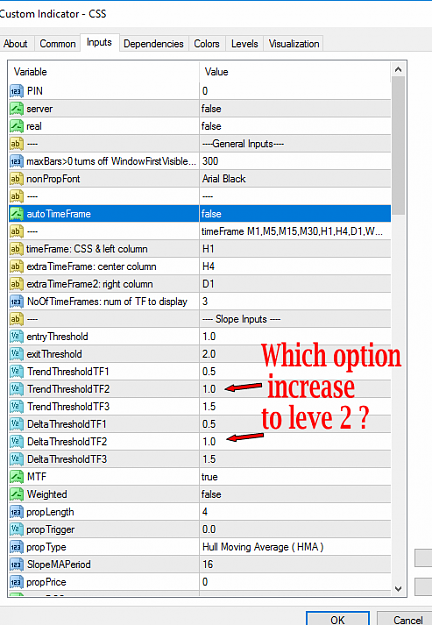Screen dimensions: 432x625
Task: Click the string icon beside extraTimeFrame: center column
Action: (16, 267)
